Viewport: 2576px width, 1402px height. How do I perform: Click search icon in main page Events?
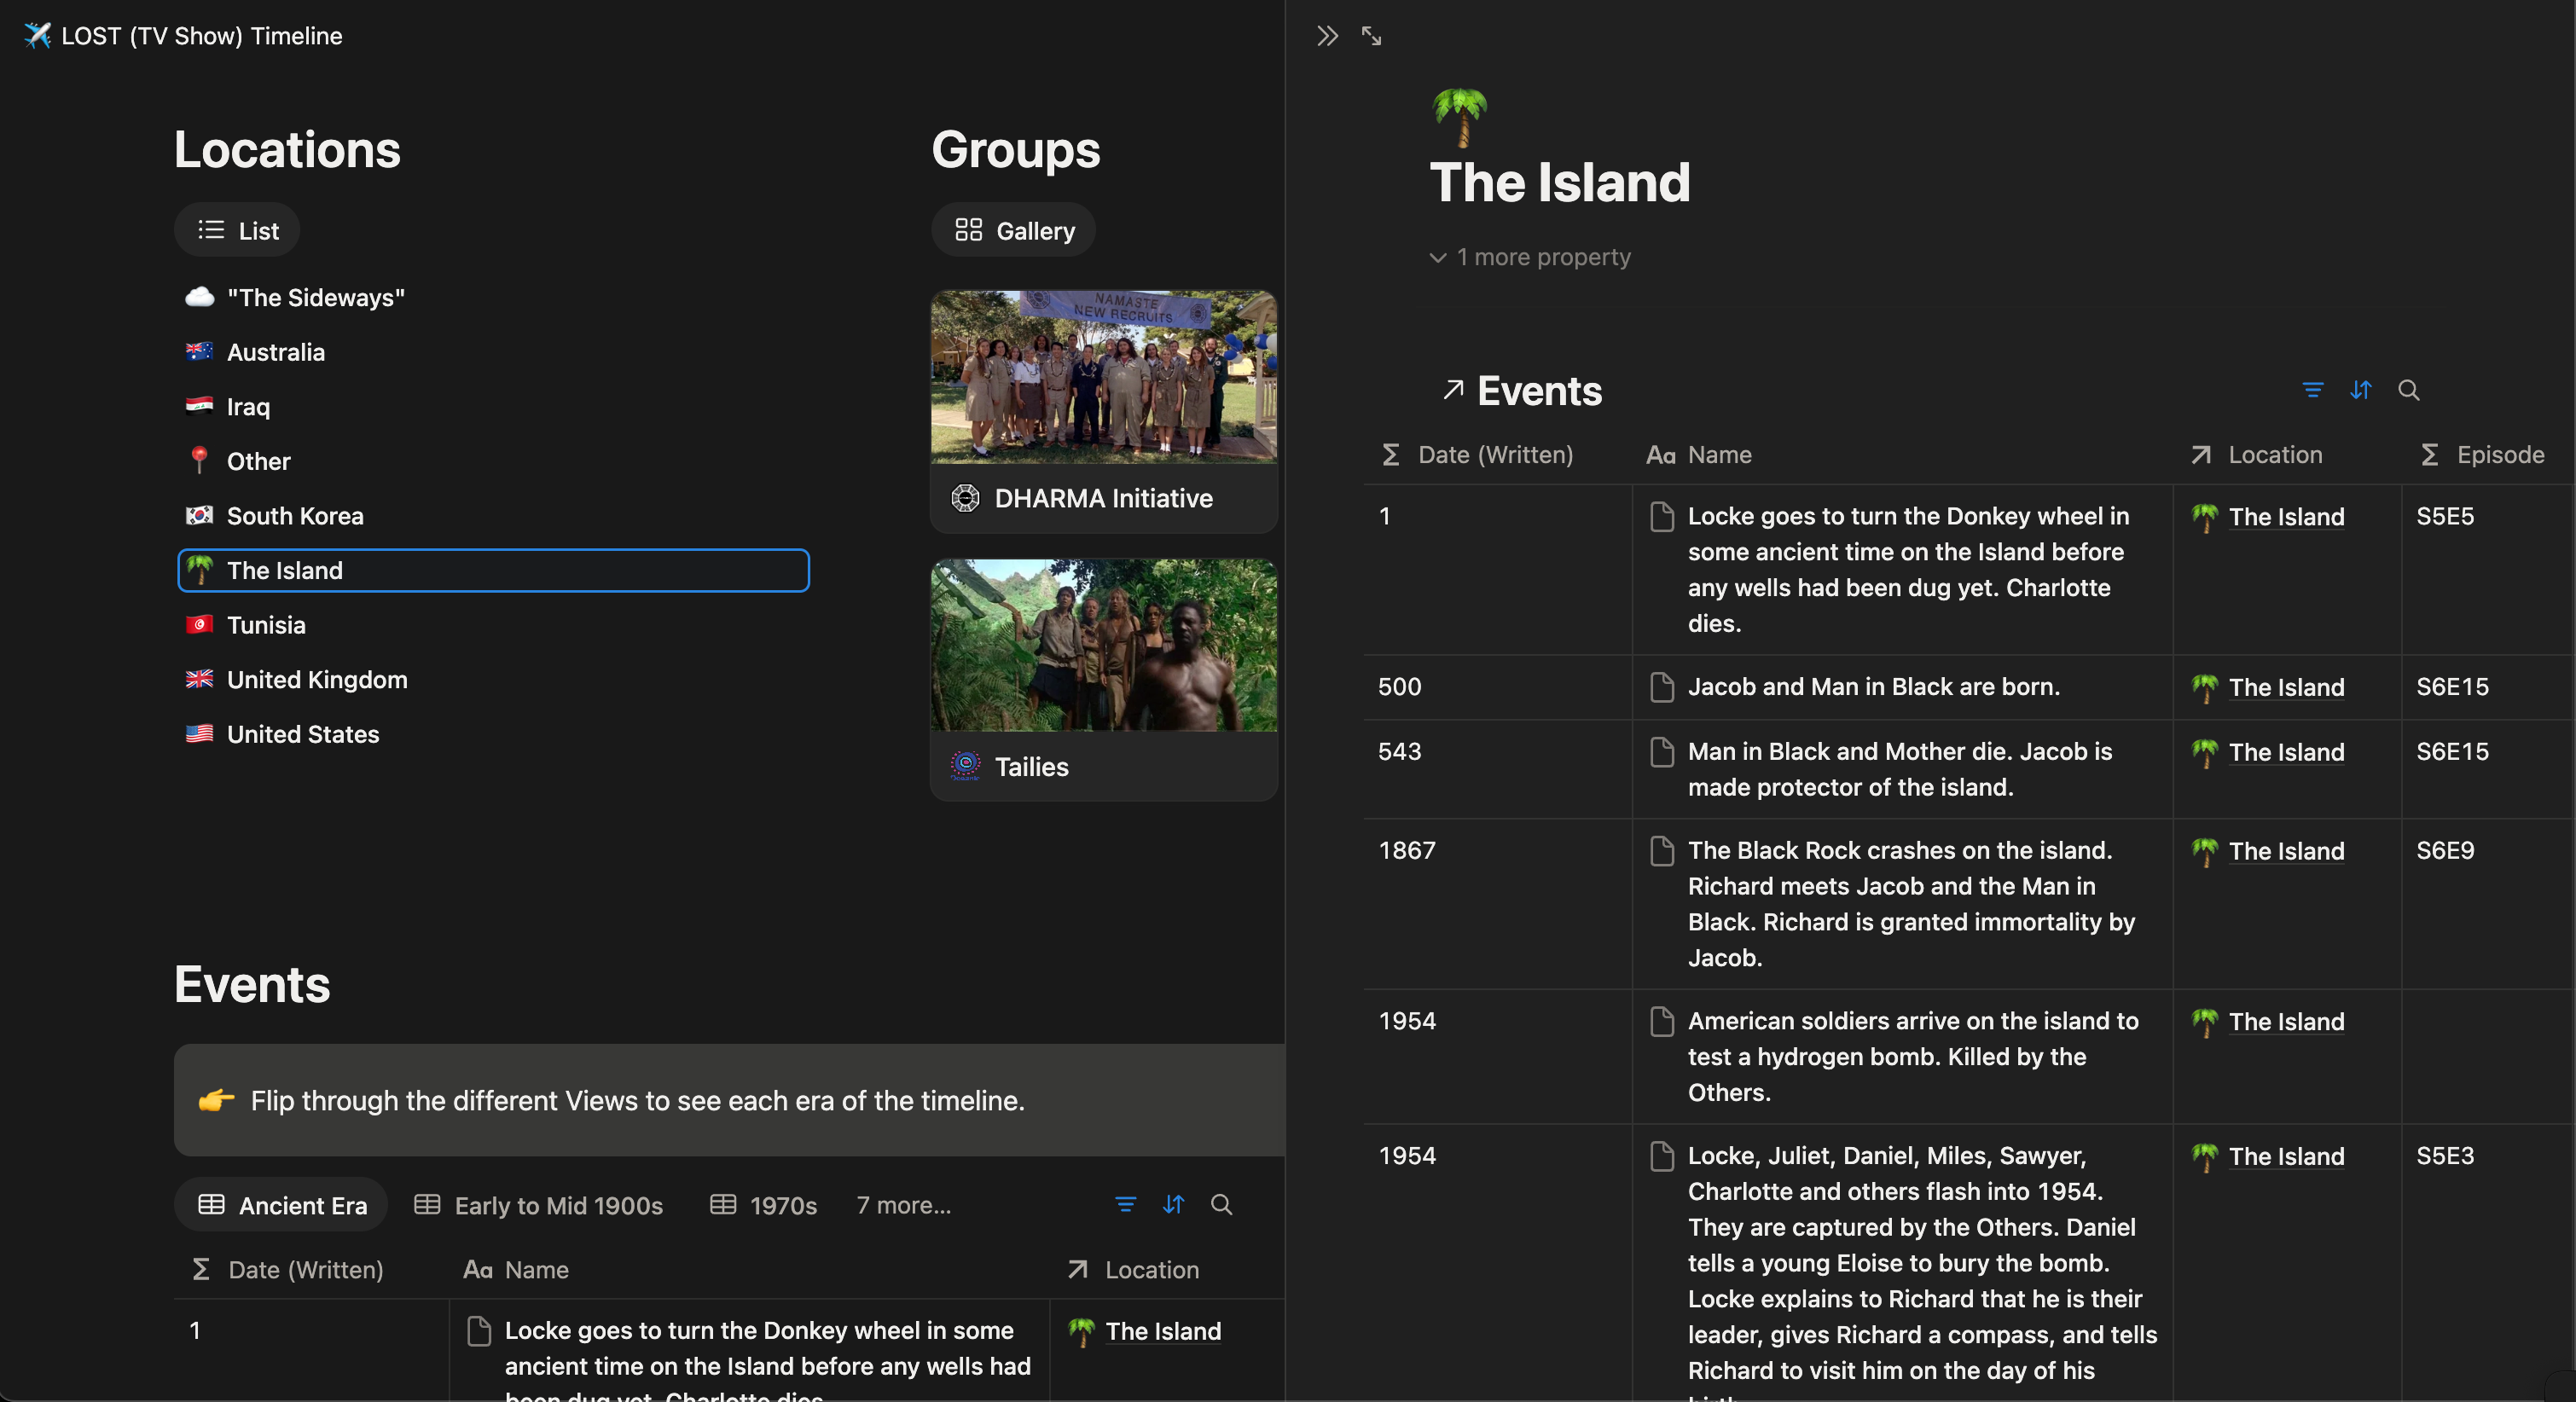[x=1221, y=1204]
